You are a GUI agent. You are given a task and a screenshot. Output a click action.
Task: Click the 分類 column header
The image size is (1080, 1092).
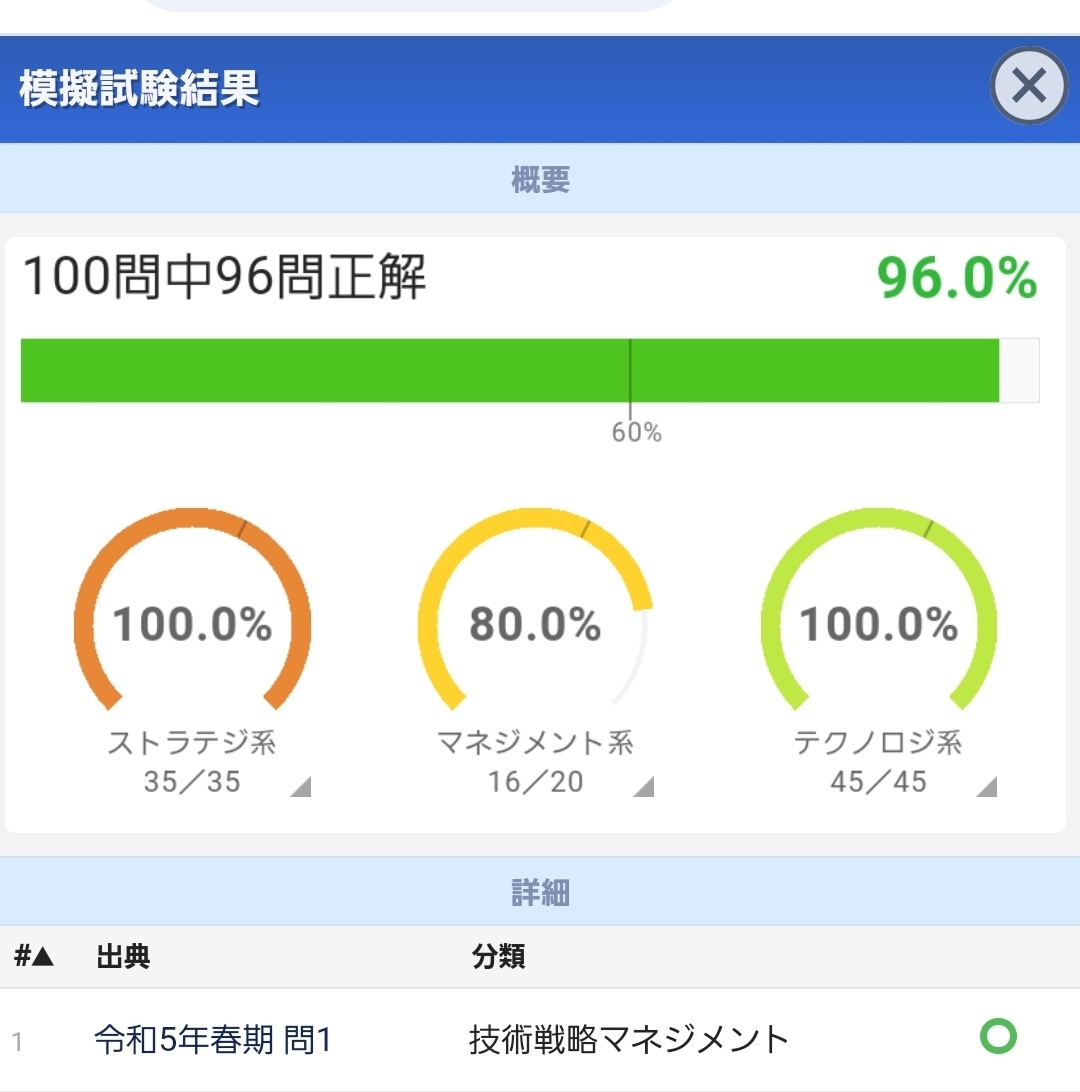tap(499, 956)
